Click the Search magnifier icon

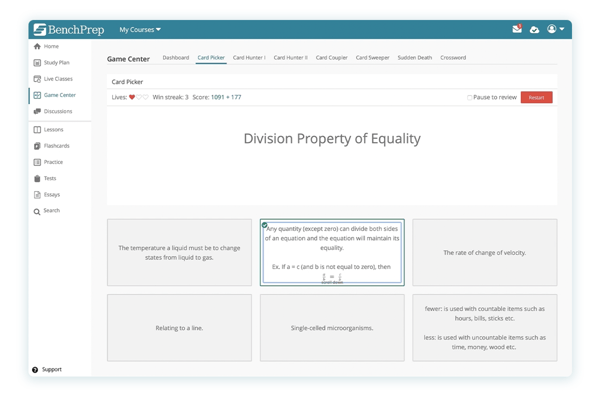tap(37, 211)
